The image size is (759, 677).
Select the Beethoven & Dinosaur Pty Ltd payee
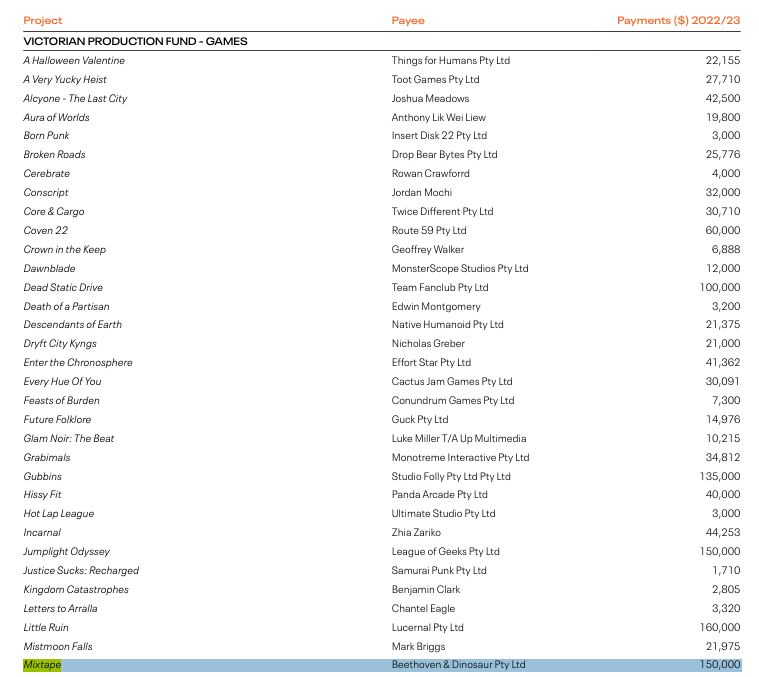(458, 665)
